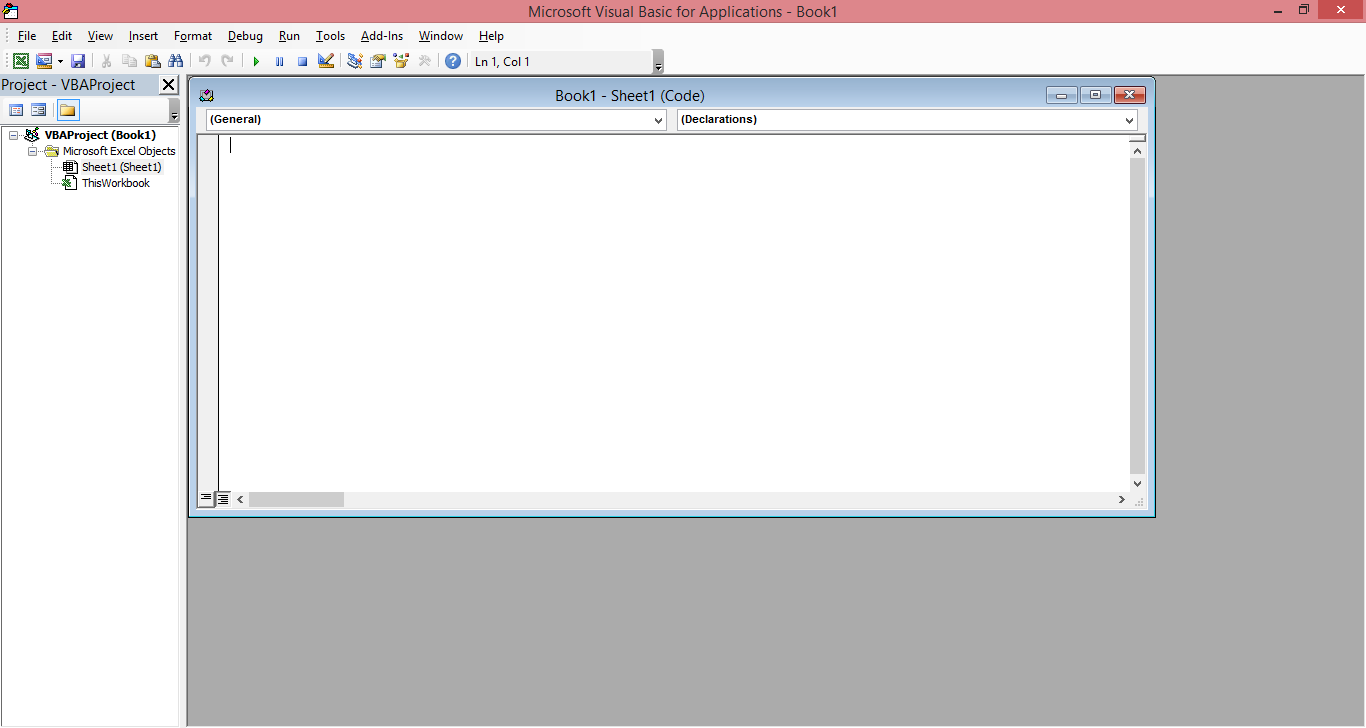
Task: Open the Add-Ins menu
Action: (381, 36)
